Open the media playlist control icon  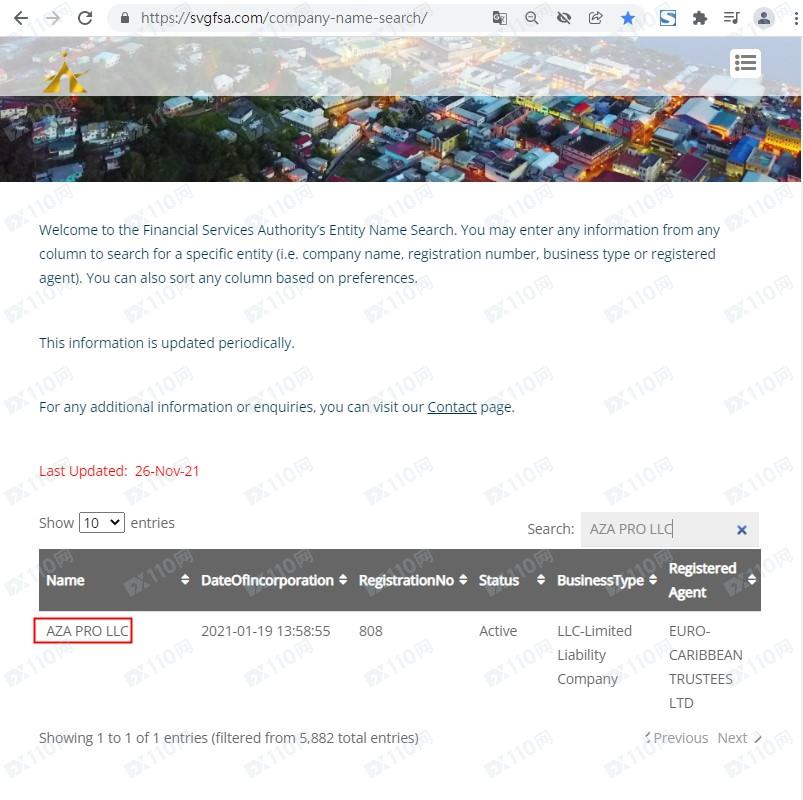pos(731,18)
